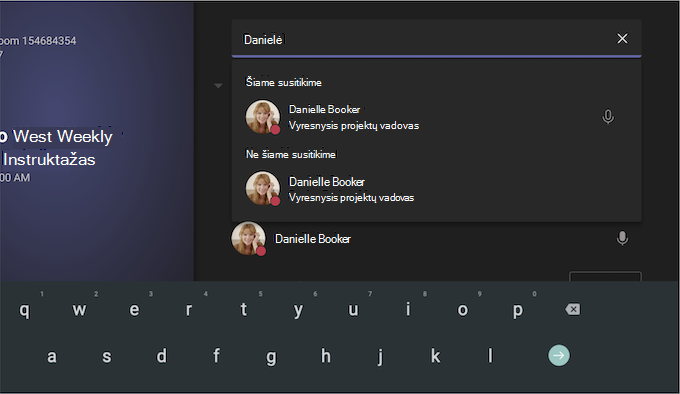Click inside the Danielė search field
The width and height of the screenshot is (680, 394).
(427, 39)
